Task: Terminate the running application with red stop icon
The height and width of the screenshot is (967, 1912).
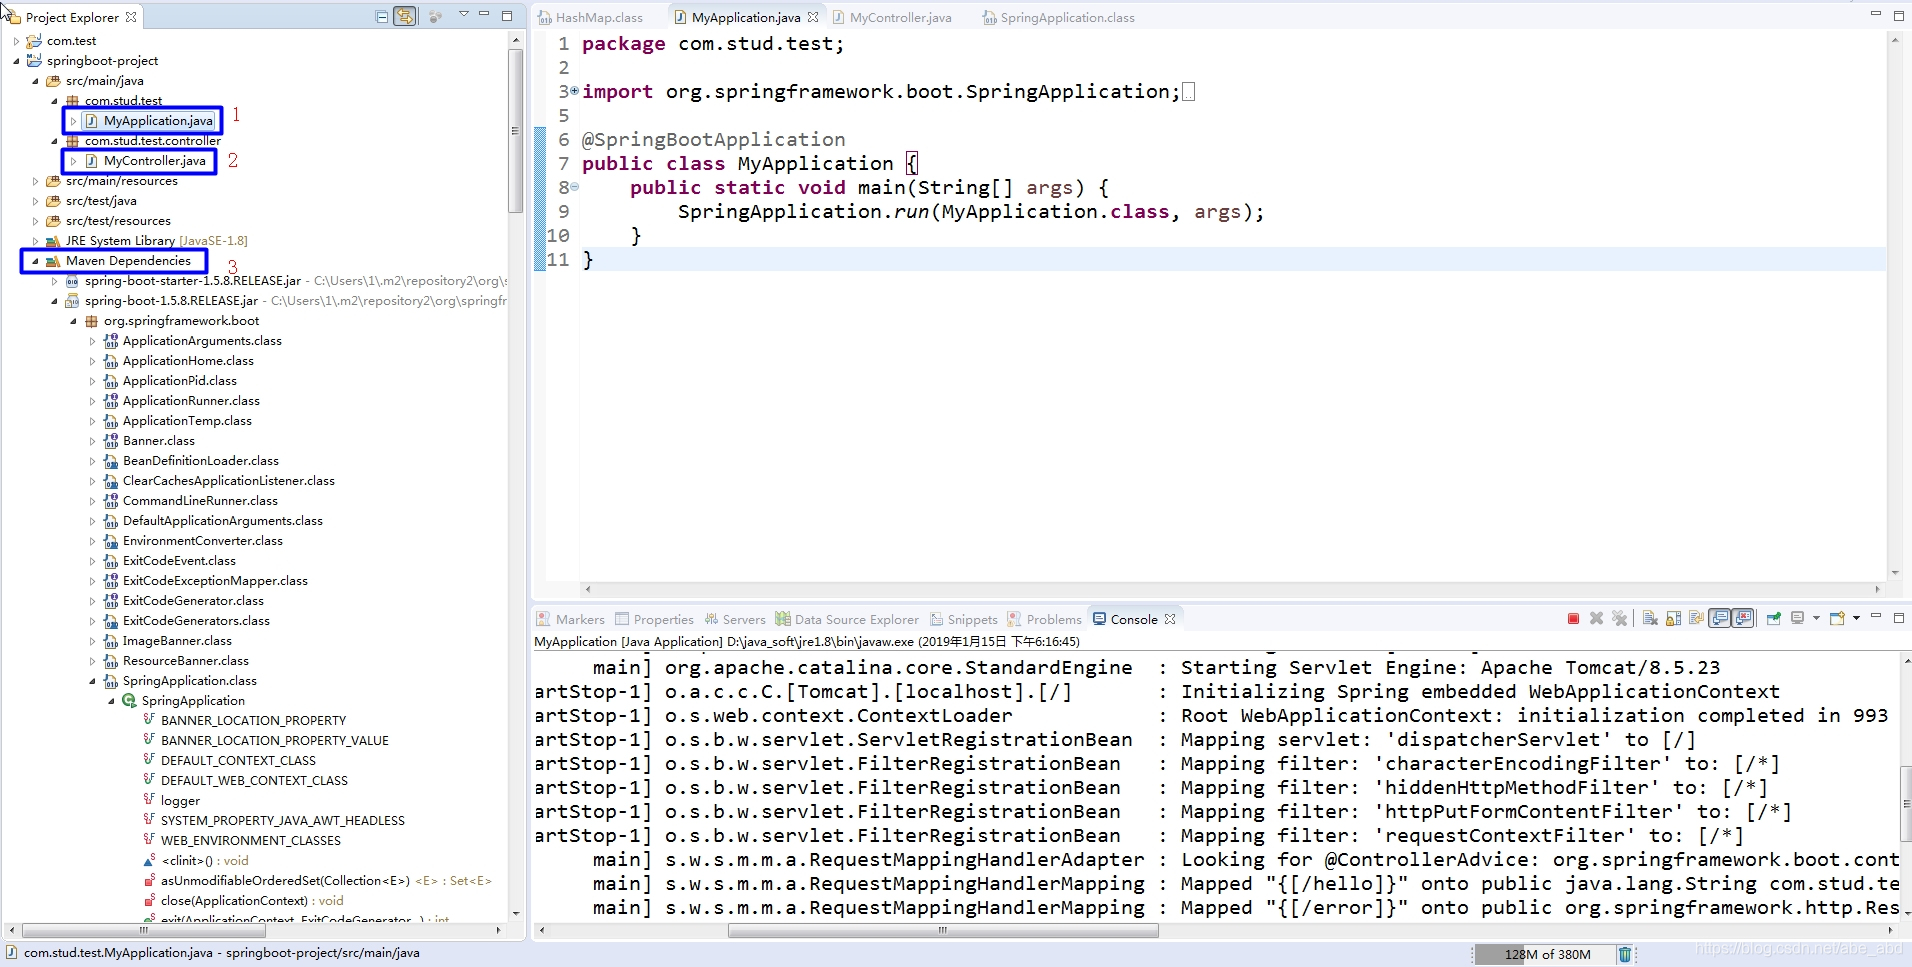Action: click(x=1573, y=618)
